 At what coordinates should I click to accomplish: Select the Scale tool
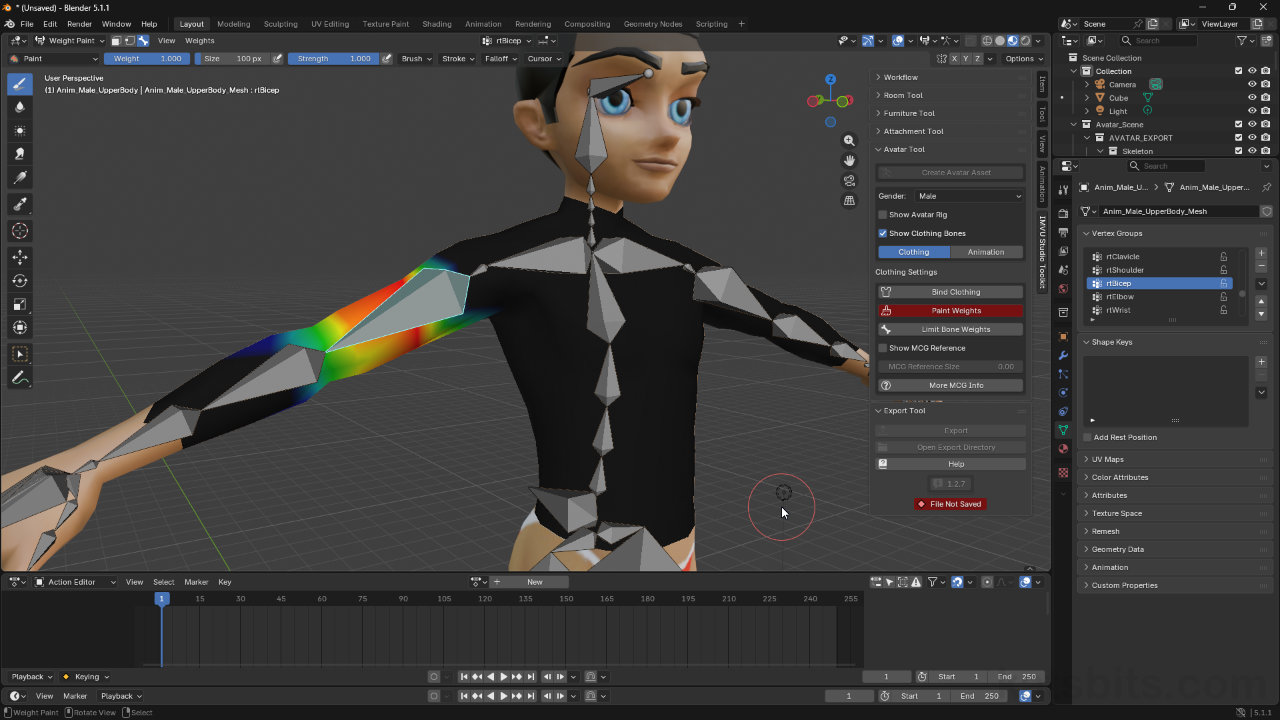(x=20, y=304)
